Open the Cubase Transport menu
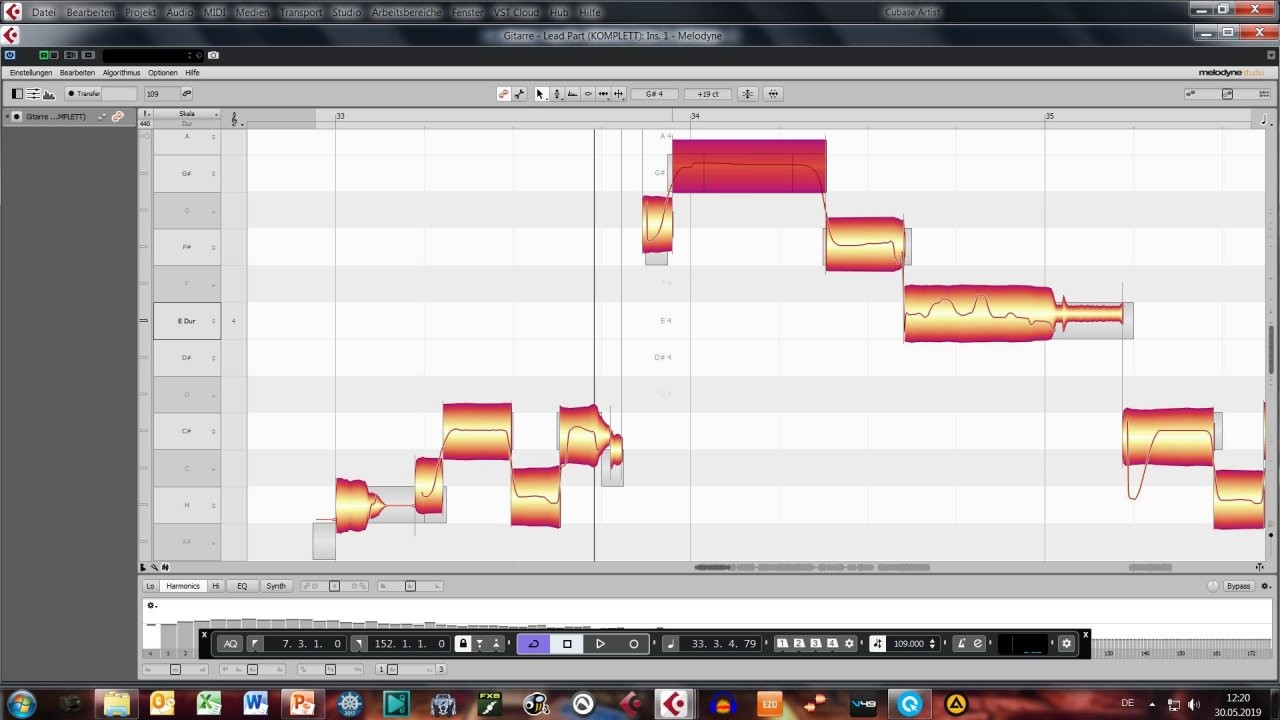The height and width of the screenshot is (720, 1280). 301,12
